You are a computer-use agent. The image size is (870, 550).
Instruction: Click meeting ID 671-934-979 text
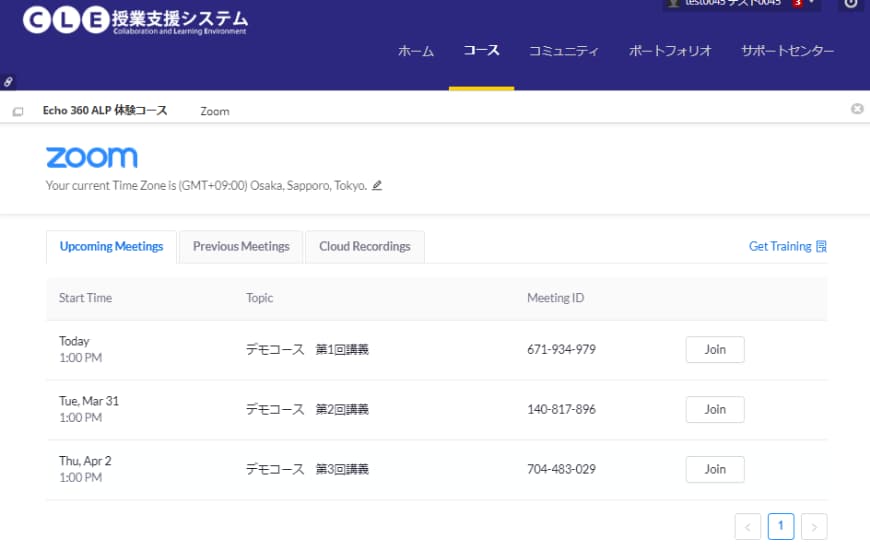tap(561, 350)
